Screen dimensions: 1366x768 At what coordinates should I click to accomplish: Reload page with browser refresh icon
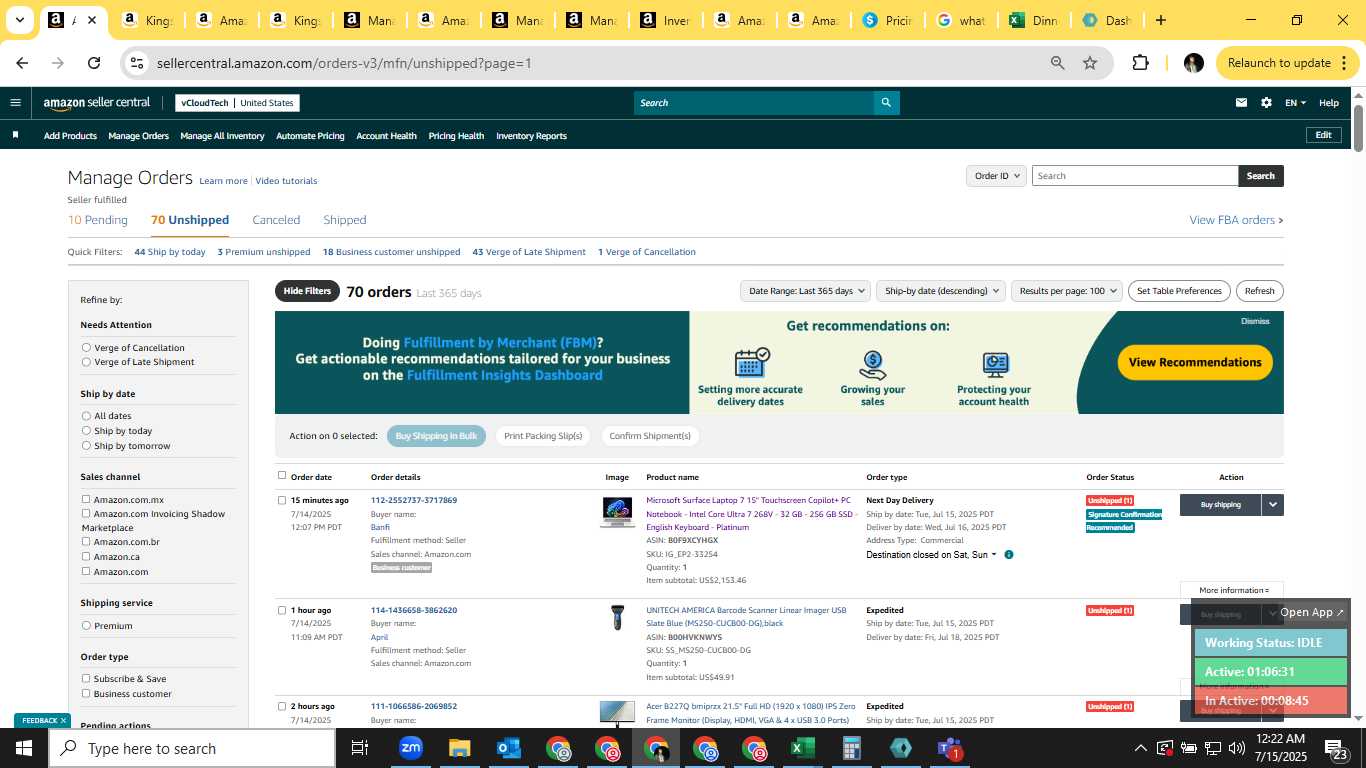click(x=94, y=62)
